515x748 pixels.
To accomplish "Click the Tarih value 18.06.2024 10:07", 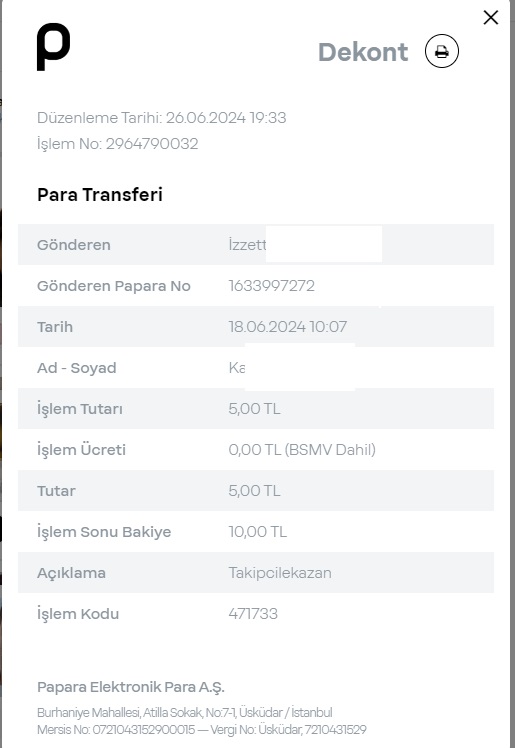I will coord(288,327).
